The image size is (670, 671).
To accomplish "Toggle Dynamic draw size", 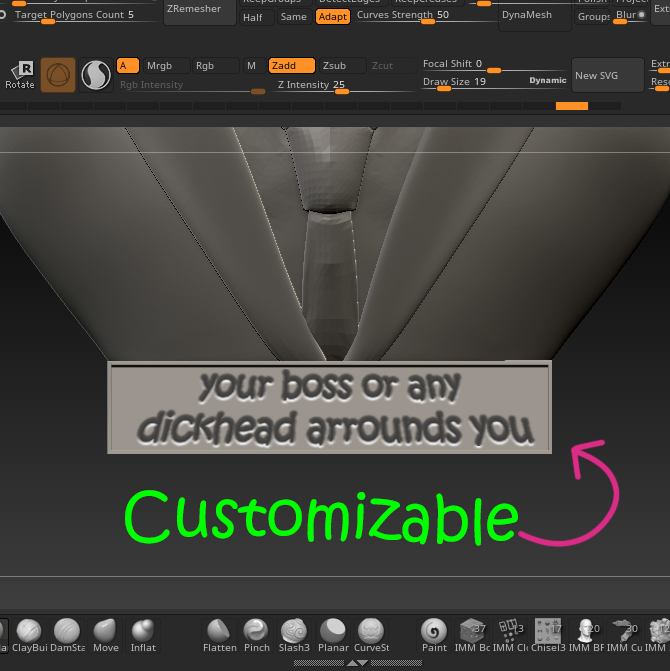I will pos(547,80).
